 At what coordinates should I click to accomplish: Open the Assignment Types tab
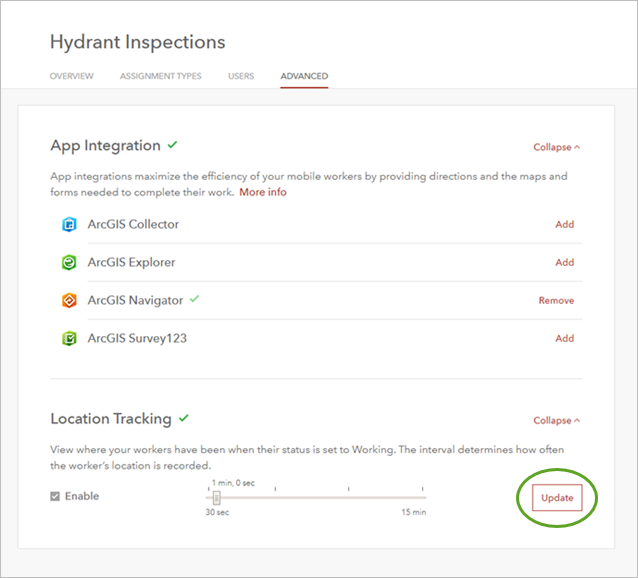click(x=160, y=76)
